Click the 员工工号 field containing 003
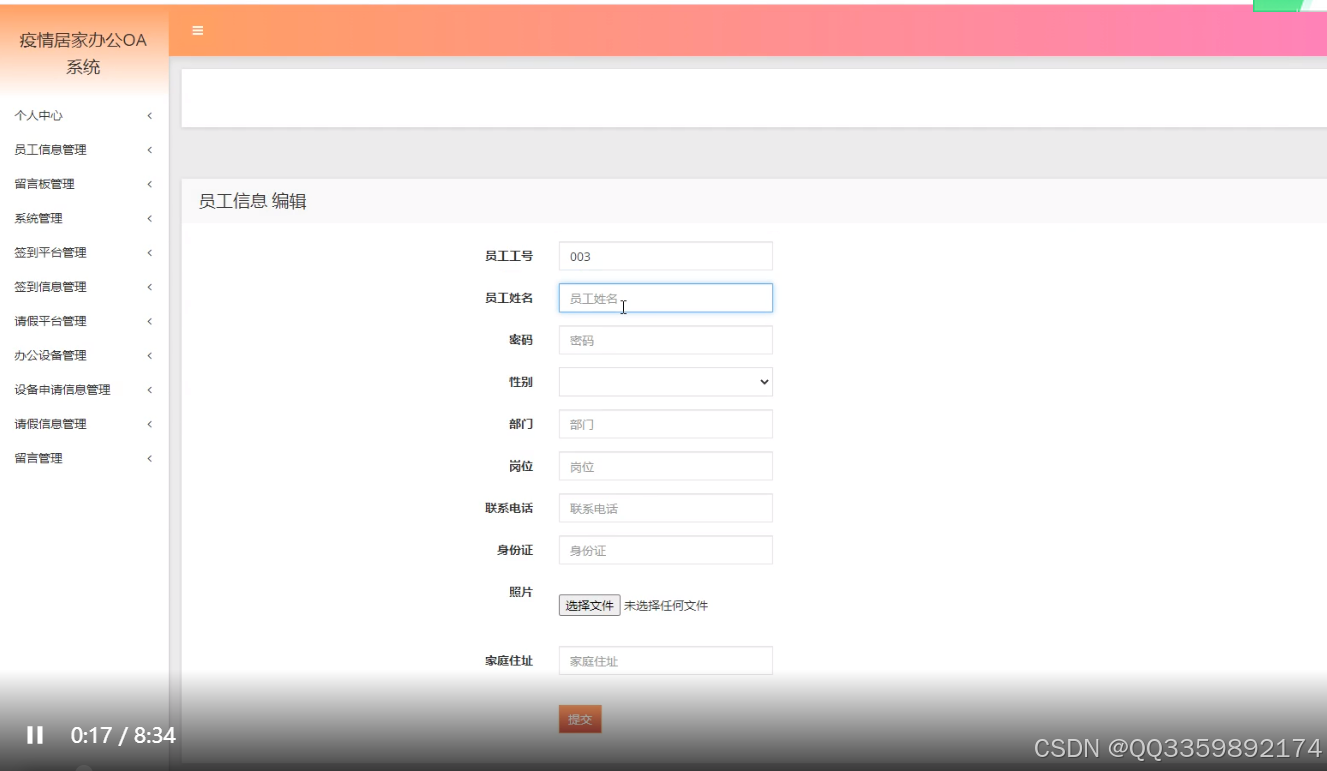Screen dimensions: 1327x771 click(x=666, y=256)
